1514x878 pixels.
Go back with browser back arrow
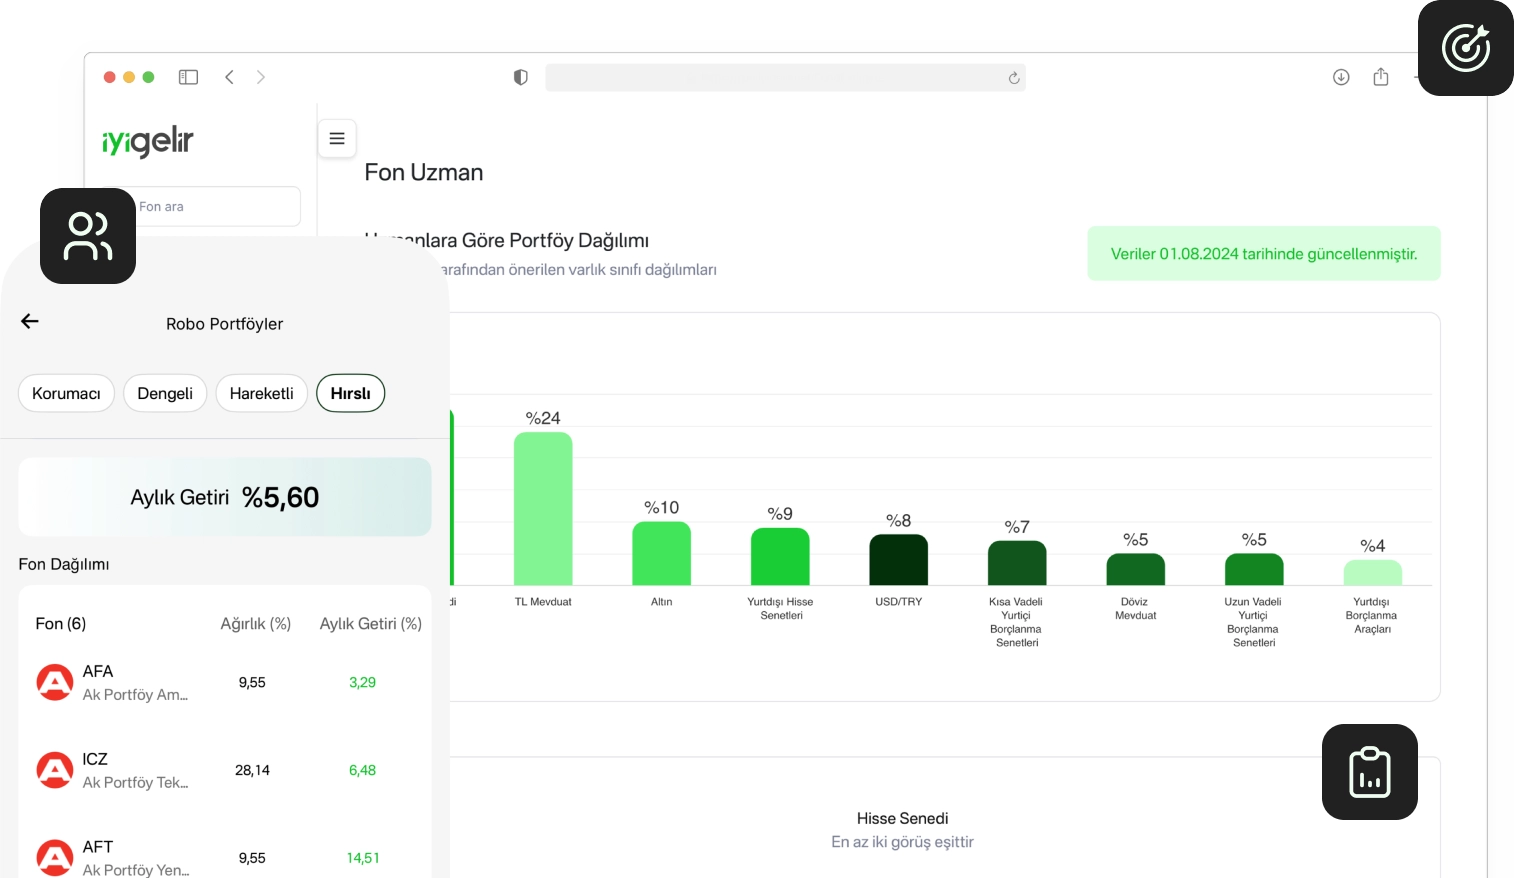229,77
